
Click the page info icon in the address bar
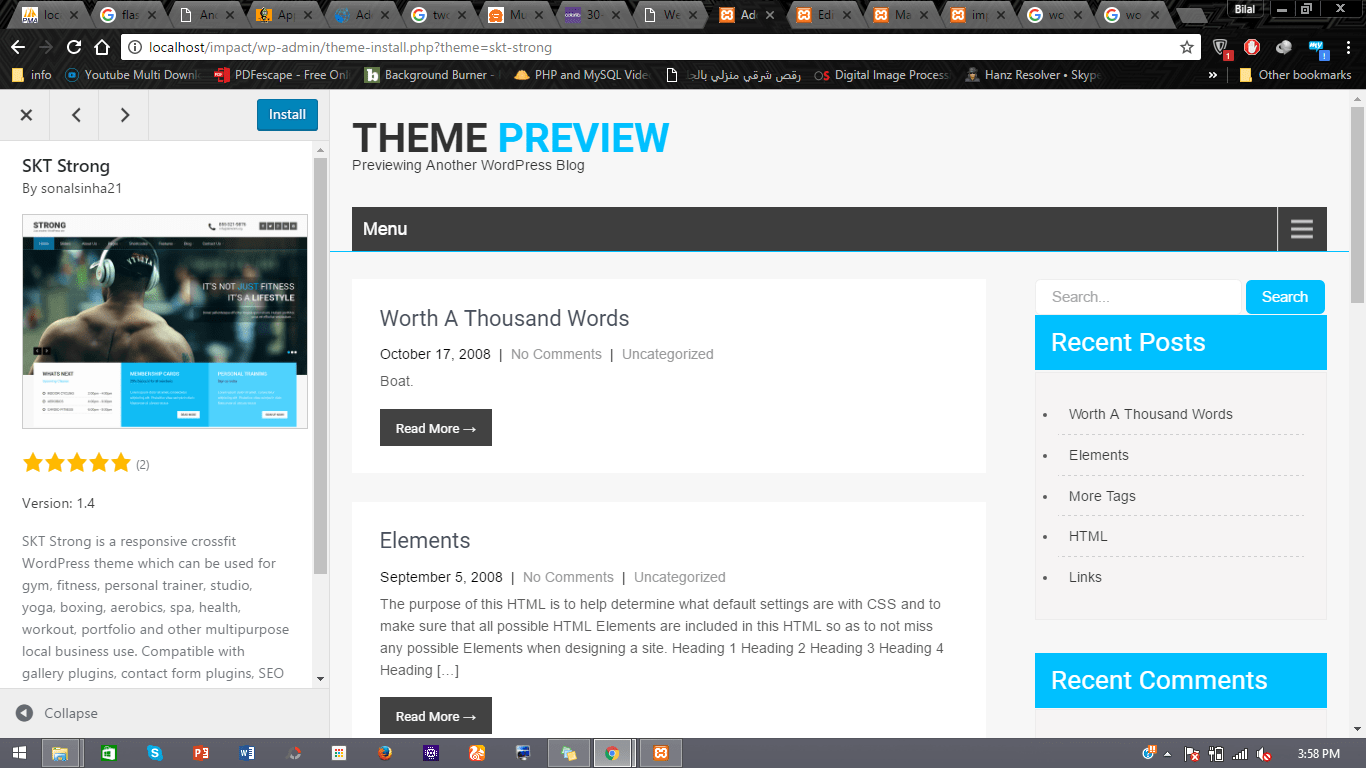[x=134, y=46]
